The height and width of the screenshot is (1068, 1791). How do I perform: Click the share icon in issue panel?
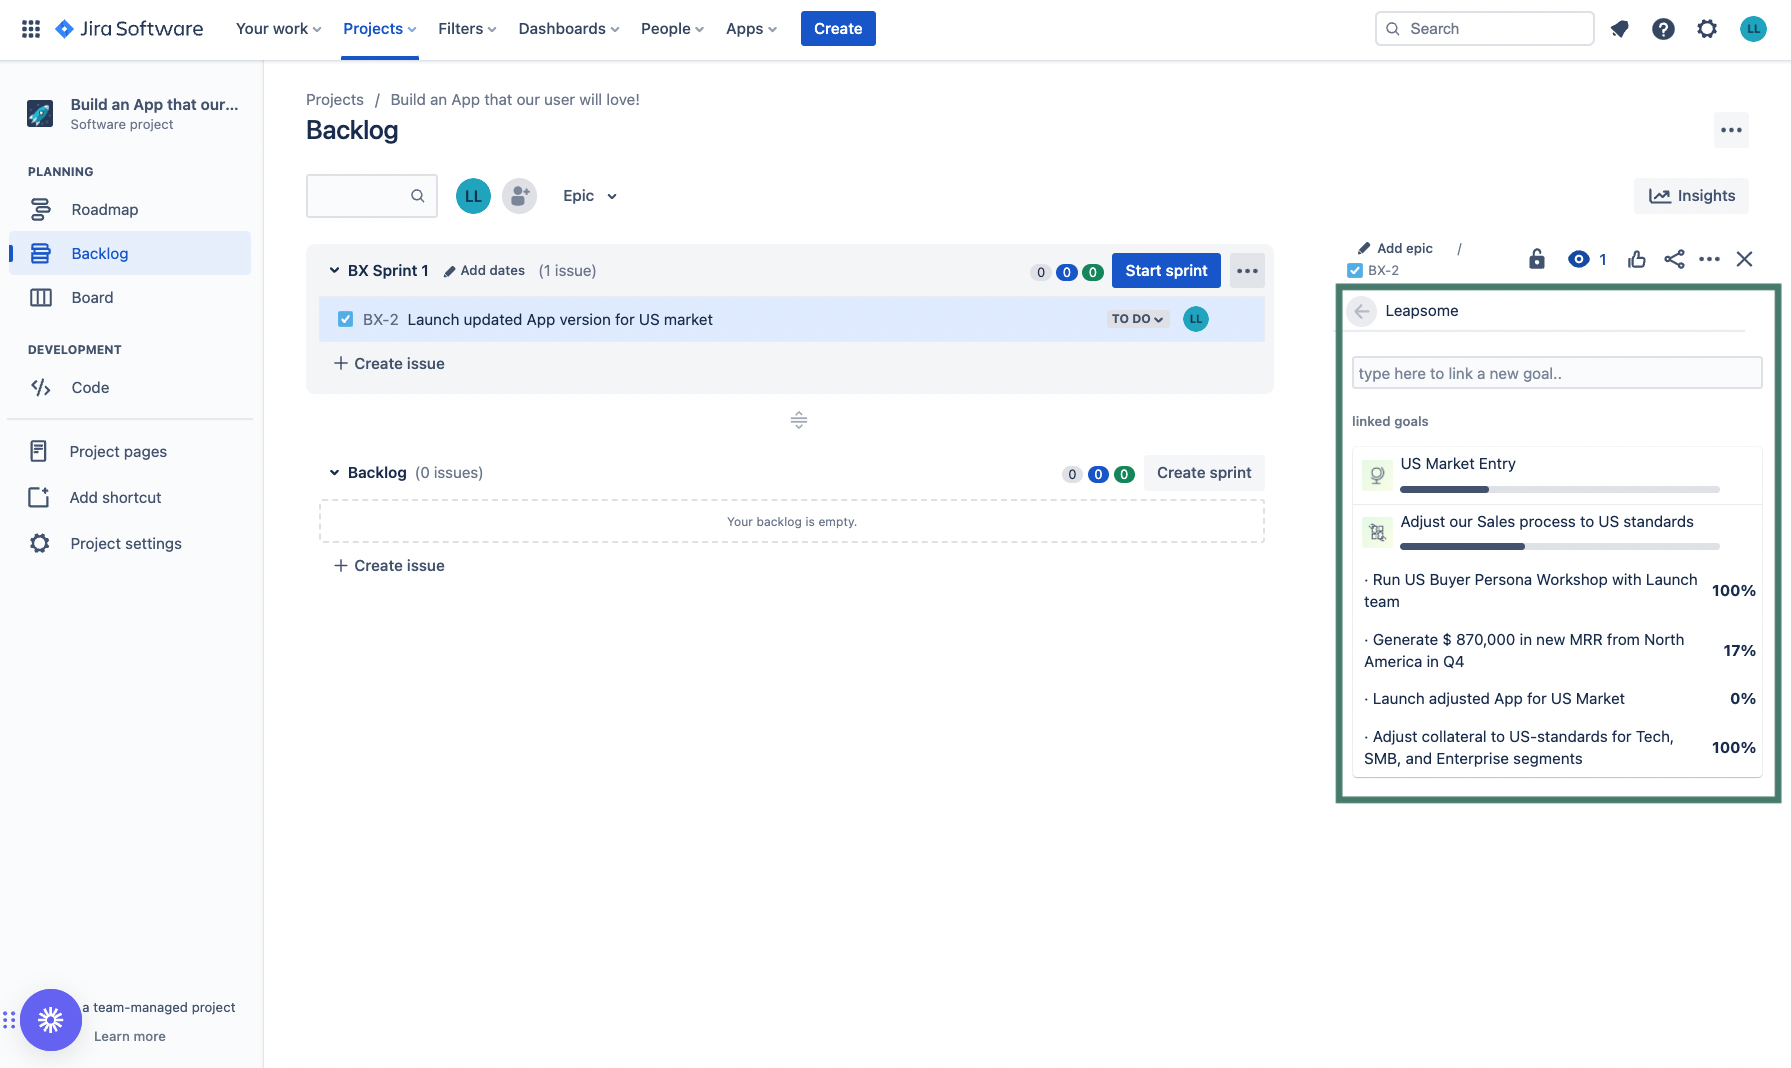pos(1674,259)
